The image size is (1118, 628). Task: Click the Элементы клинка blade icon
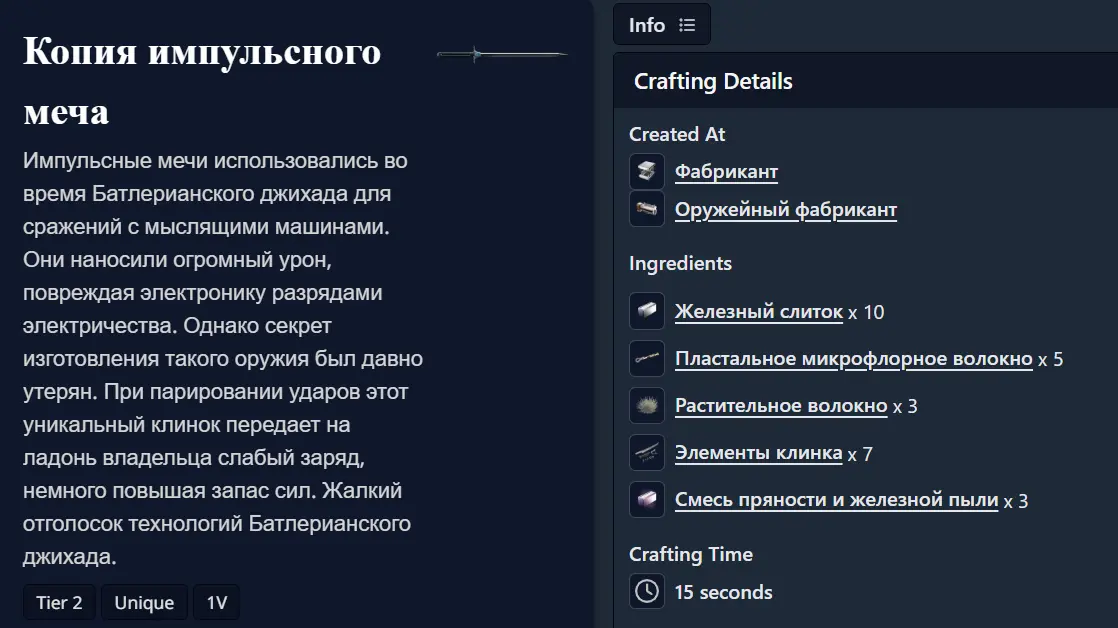(x=647, y=452)
